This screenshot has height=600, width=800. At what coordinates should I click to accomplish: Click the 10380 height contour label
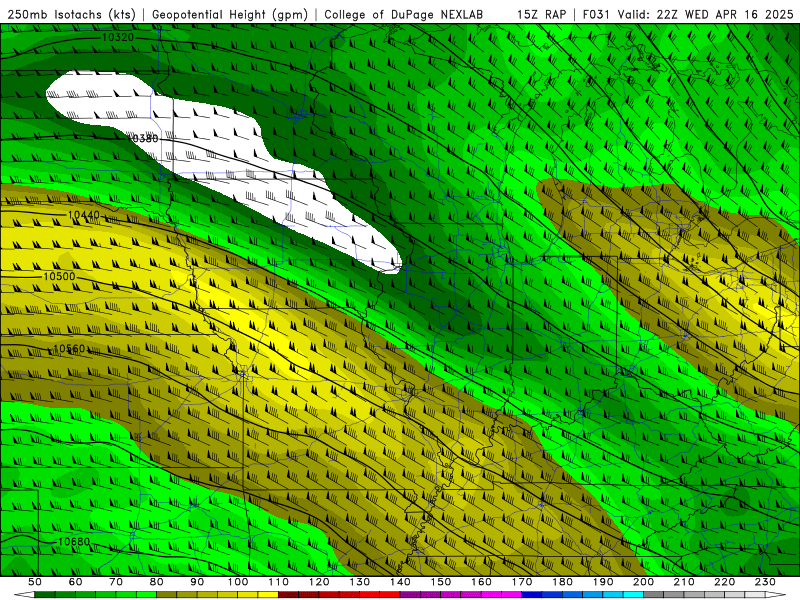tap(142, 138)
